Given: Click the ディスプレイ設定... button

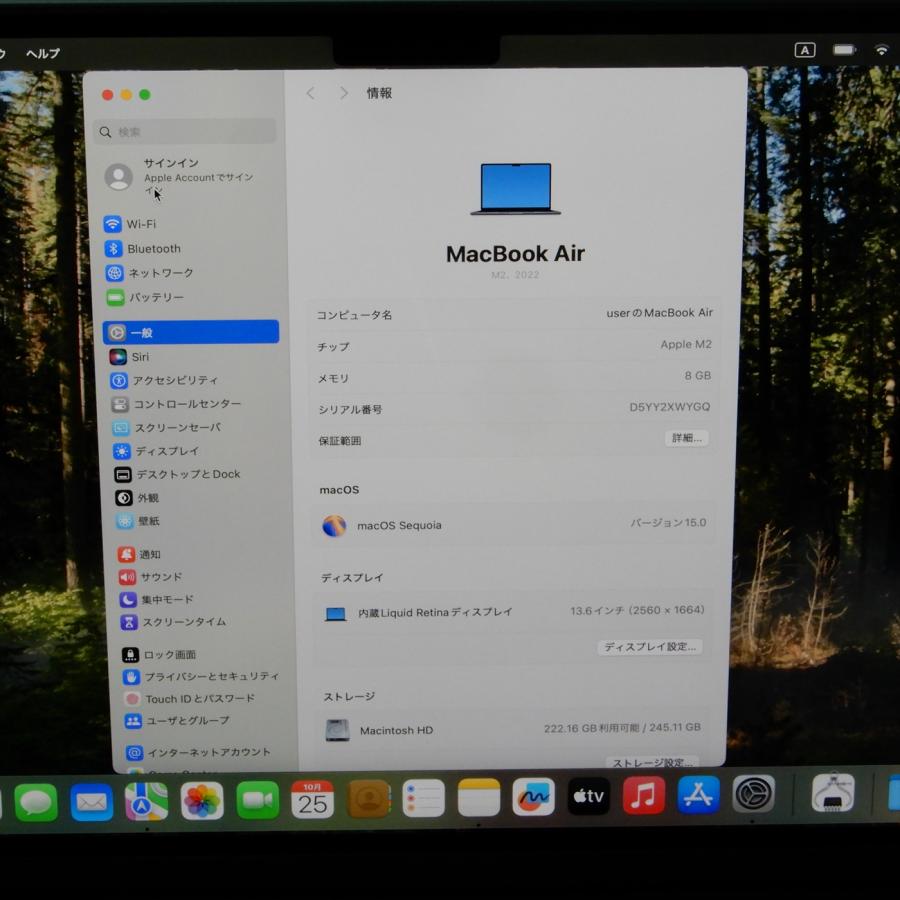Looking at the screenshot, I should (x=650, y=647).
